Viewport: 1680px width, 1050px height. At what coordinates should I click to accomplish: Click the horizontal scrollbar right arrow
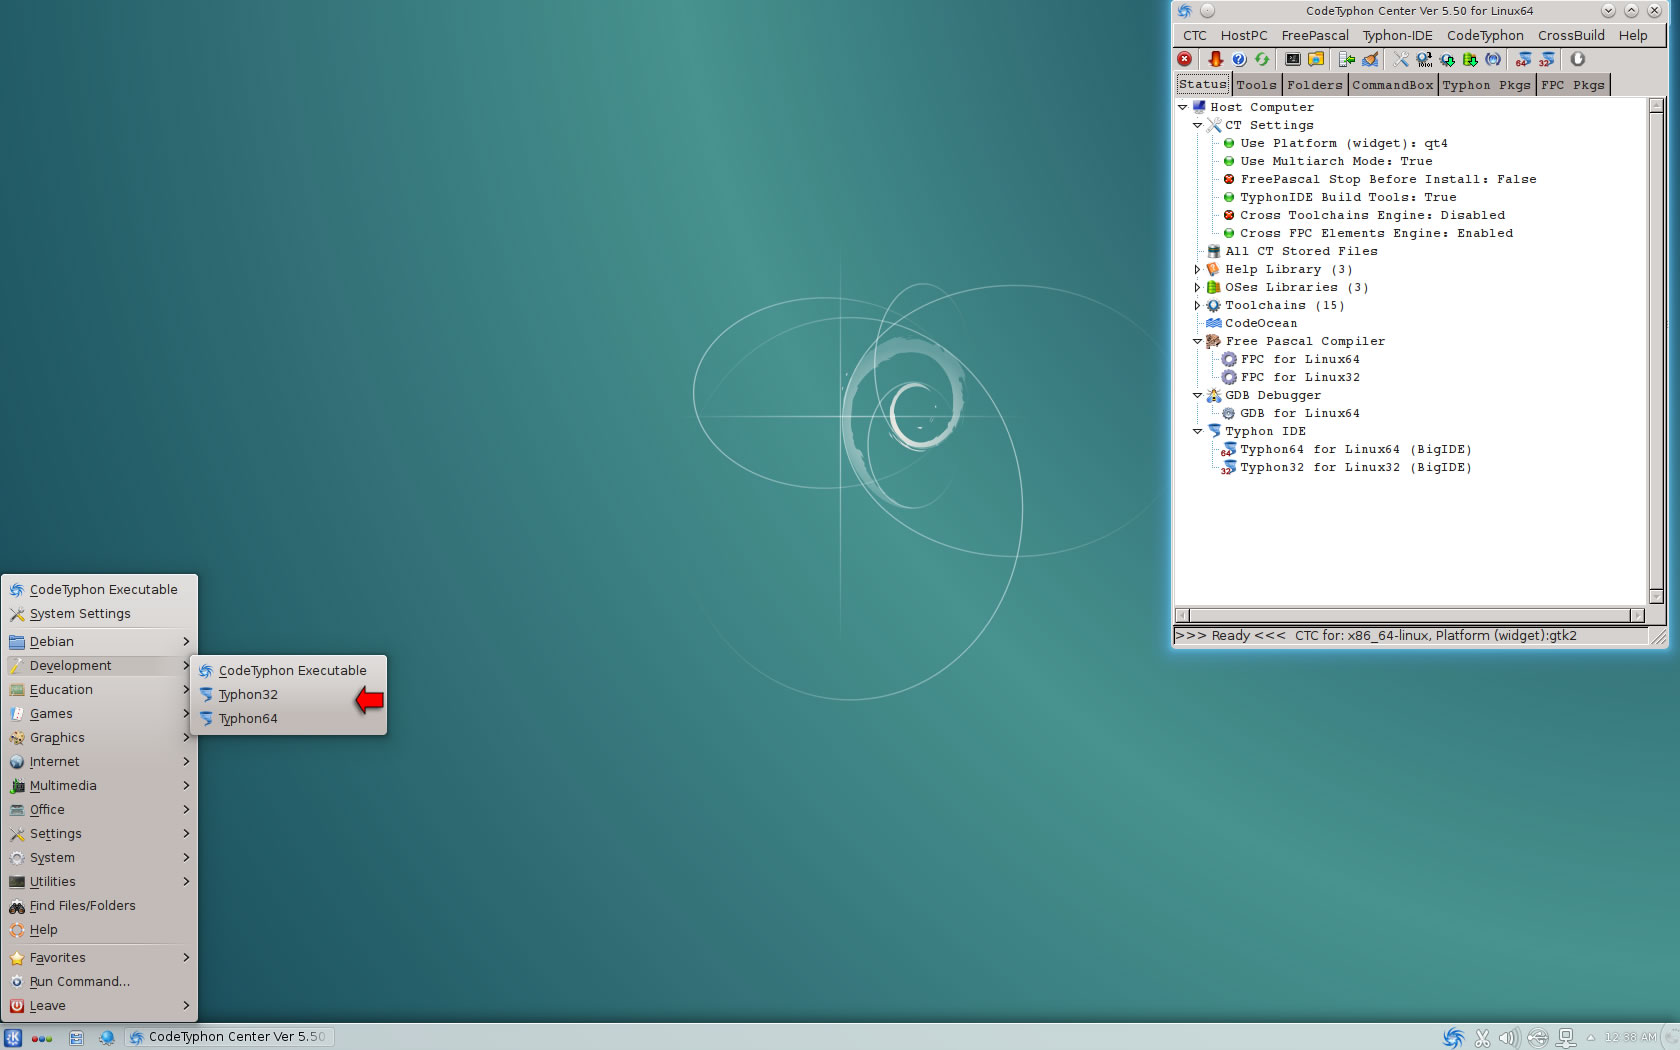[1637, 615]
